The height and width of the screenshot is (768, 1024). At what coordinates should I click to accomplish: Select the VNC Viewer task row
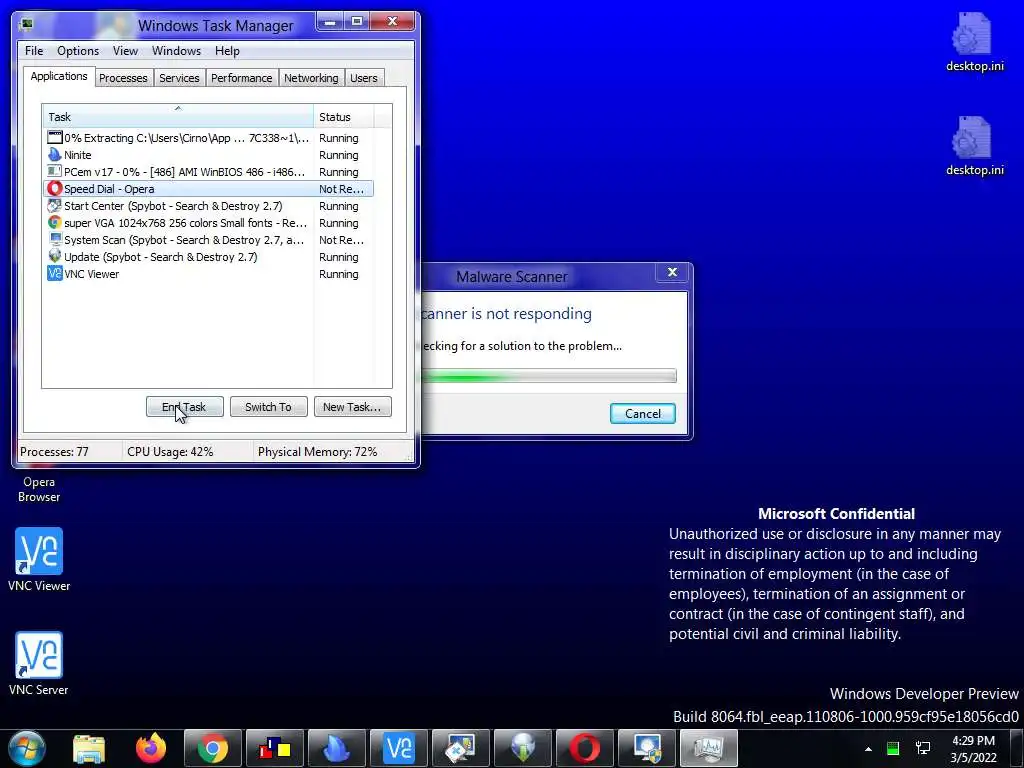[x=208, y=274]
